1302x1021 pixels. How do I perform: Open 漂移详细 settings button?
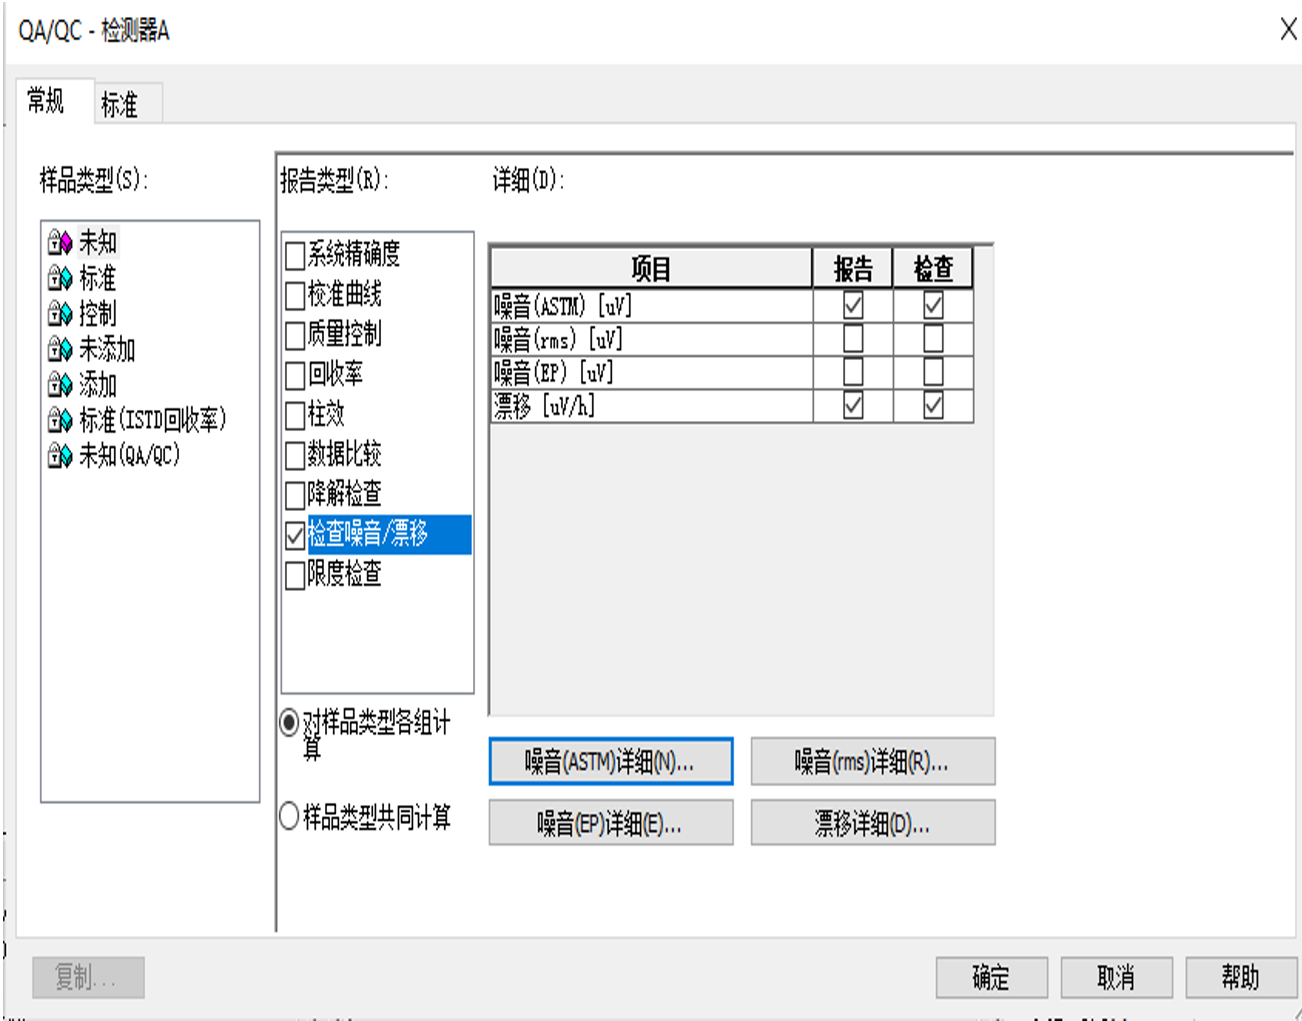tap(872, 824)
